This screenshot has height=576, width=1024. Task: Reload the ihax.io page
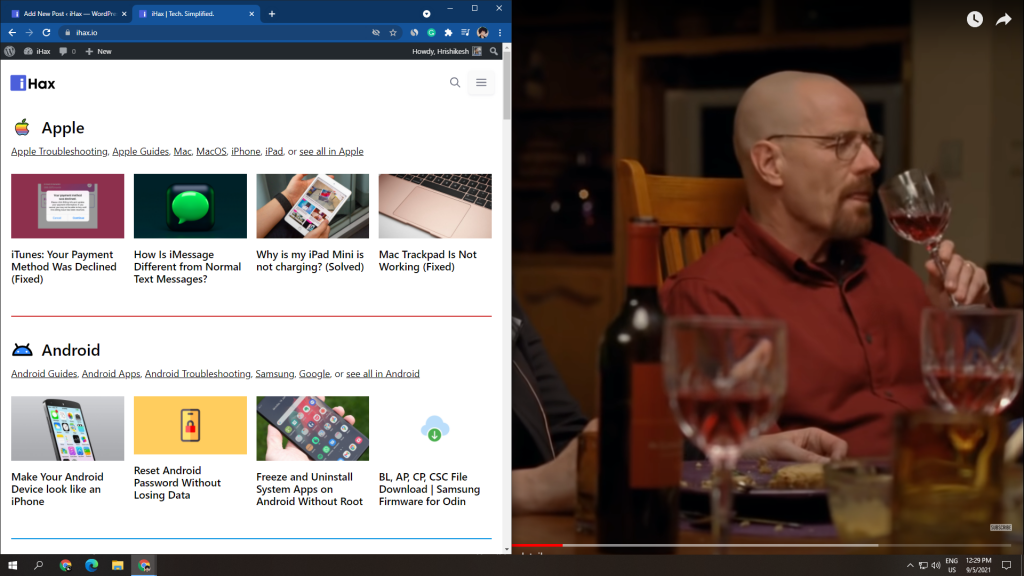(46, 32)
